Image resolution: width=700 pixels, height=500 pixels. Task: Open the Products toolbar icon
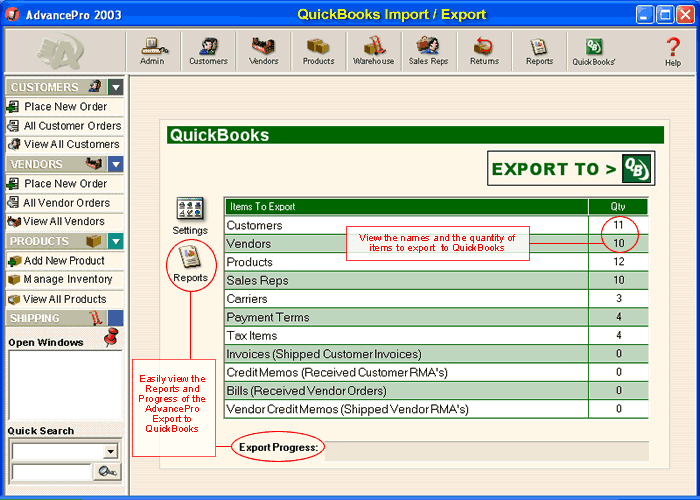(318, 51)
